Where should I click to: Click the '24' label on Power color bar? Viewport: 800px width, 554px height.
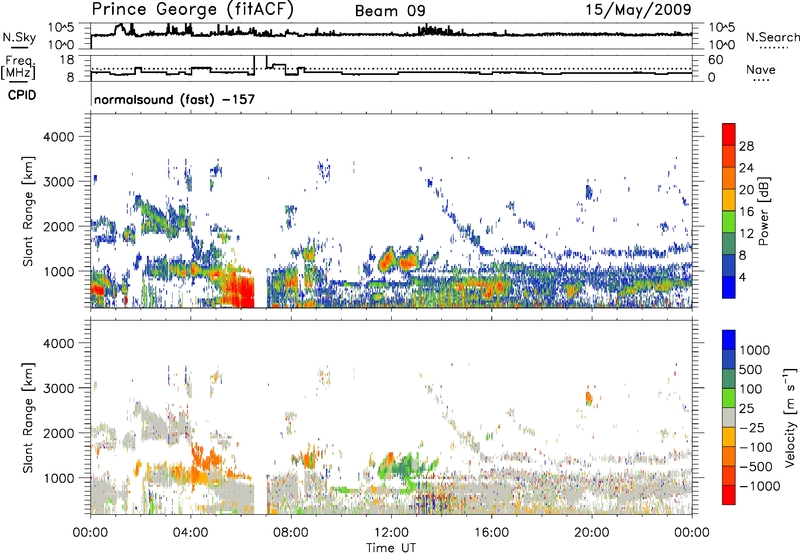(746, 168)
